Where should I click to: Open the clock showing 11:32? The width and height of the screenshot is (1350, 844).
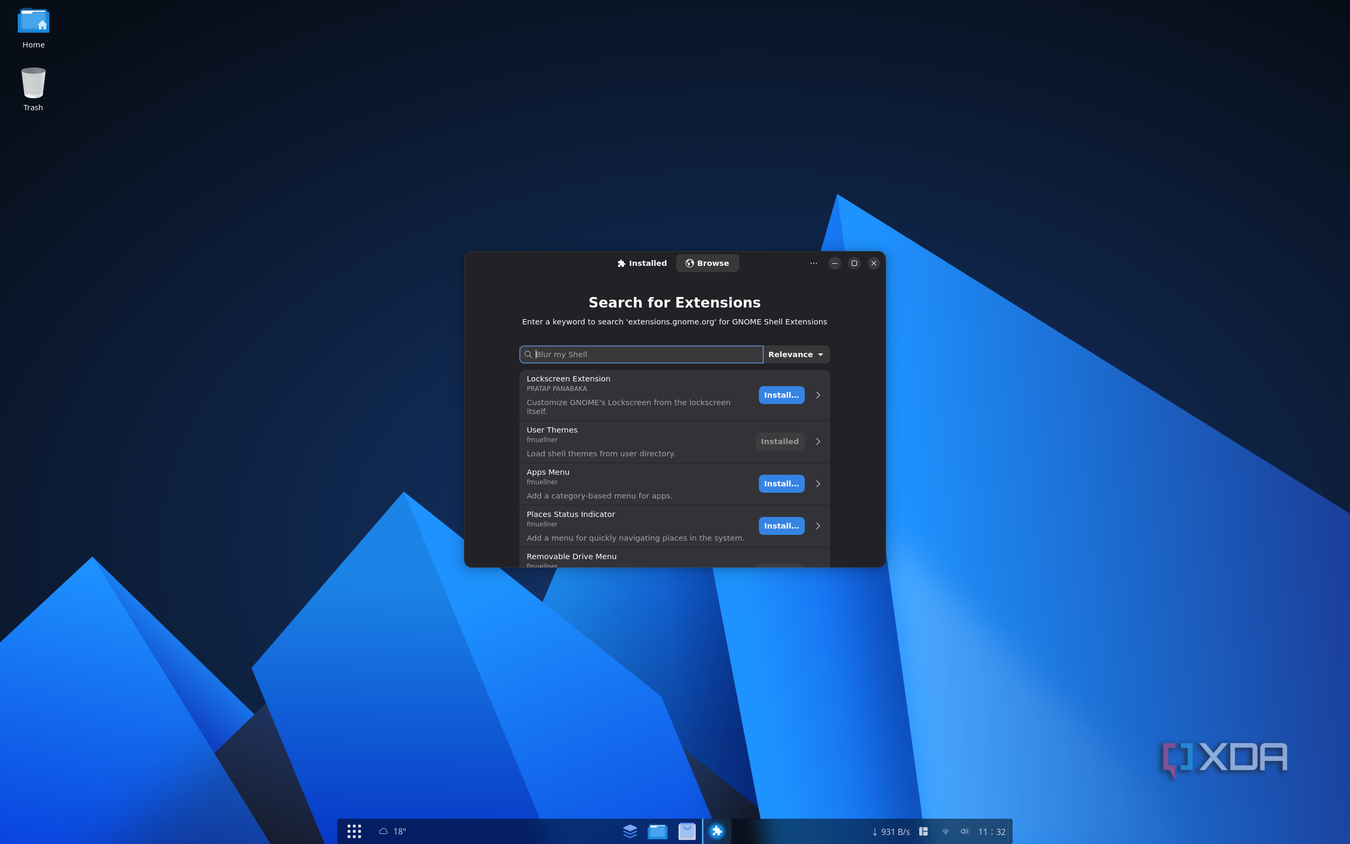point(992,831)
